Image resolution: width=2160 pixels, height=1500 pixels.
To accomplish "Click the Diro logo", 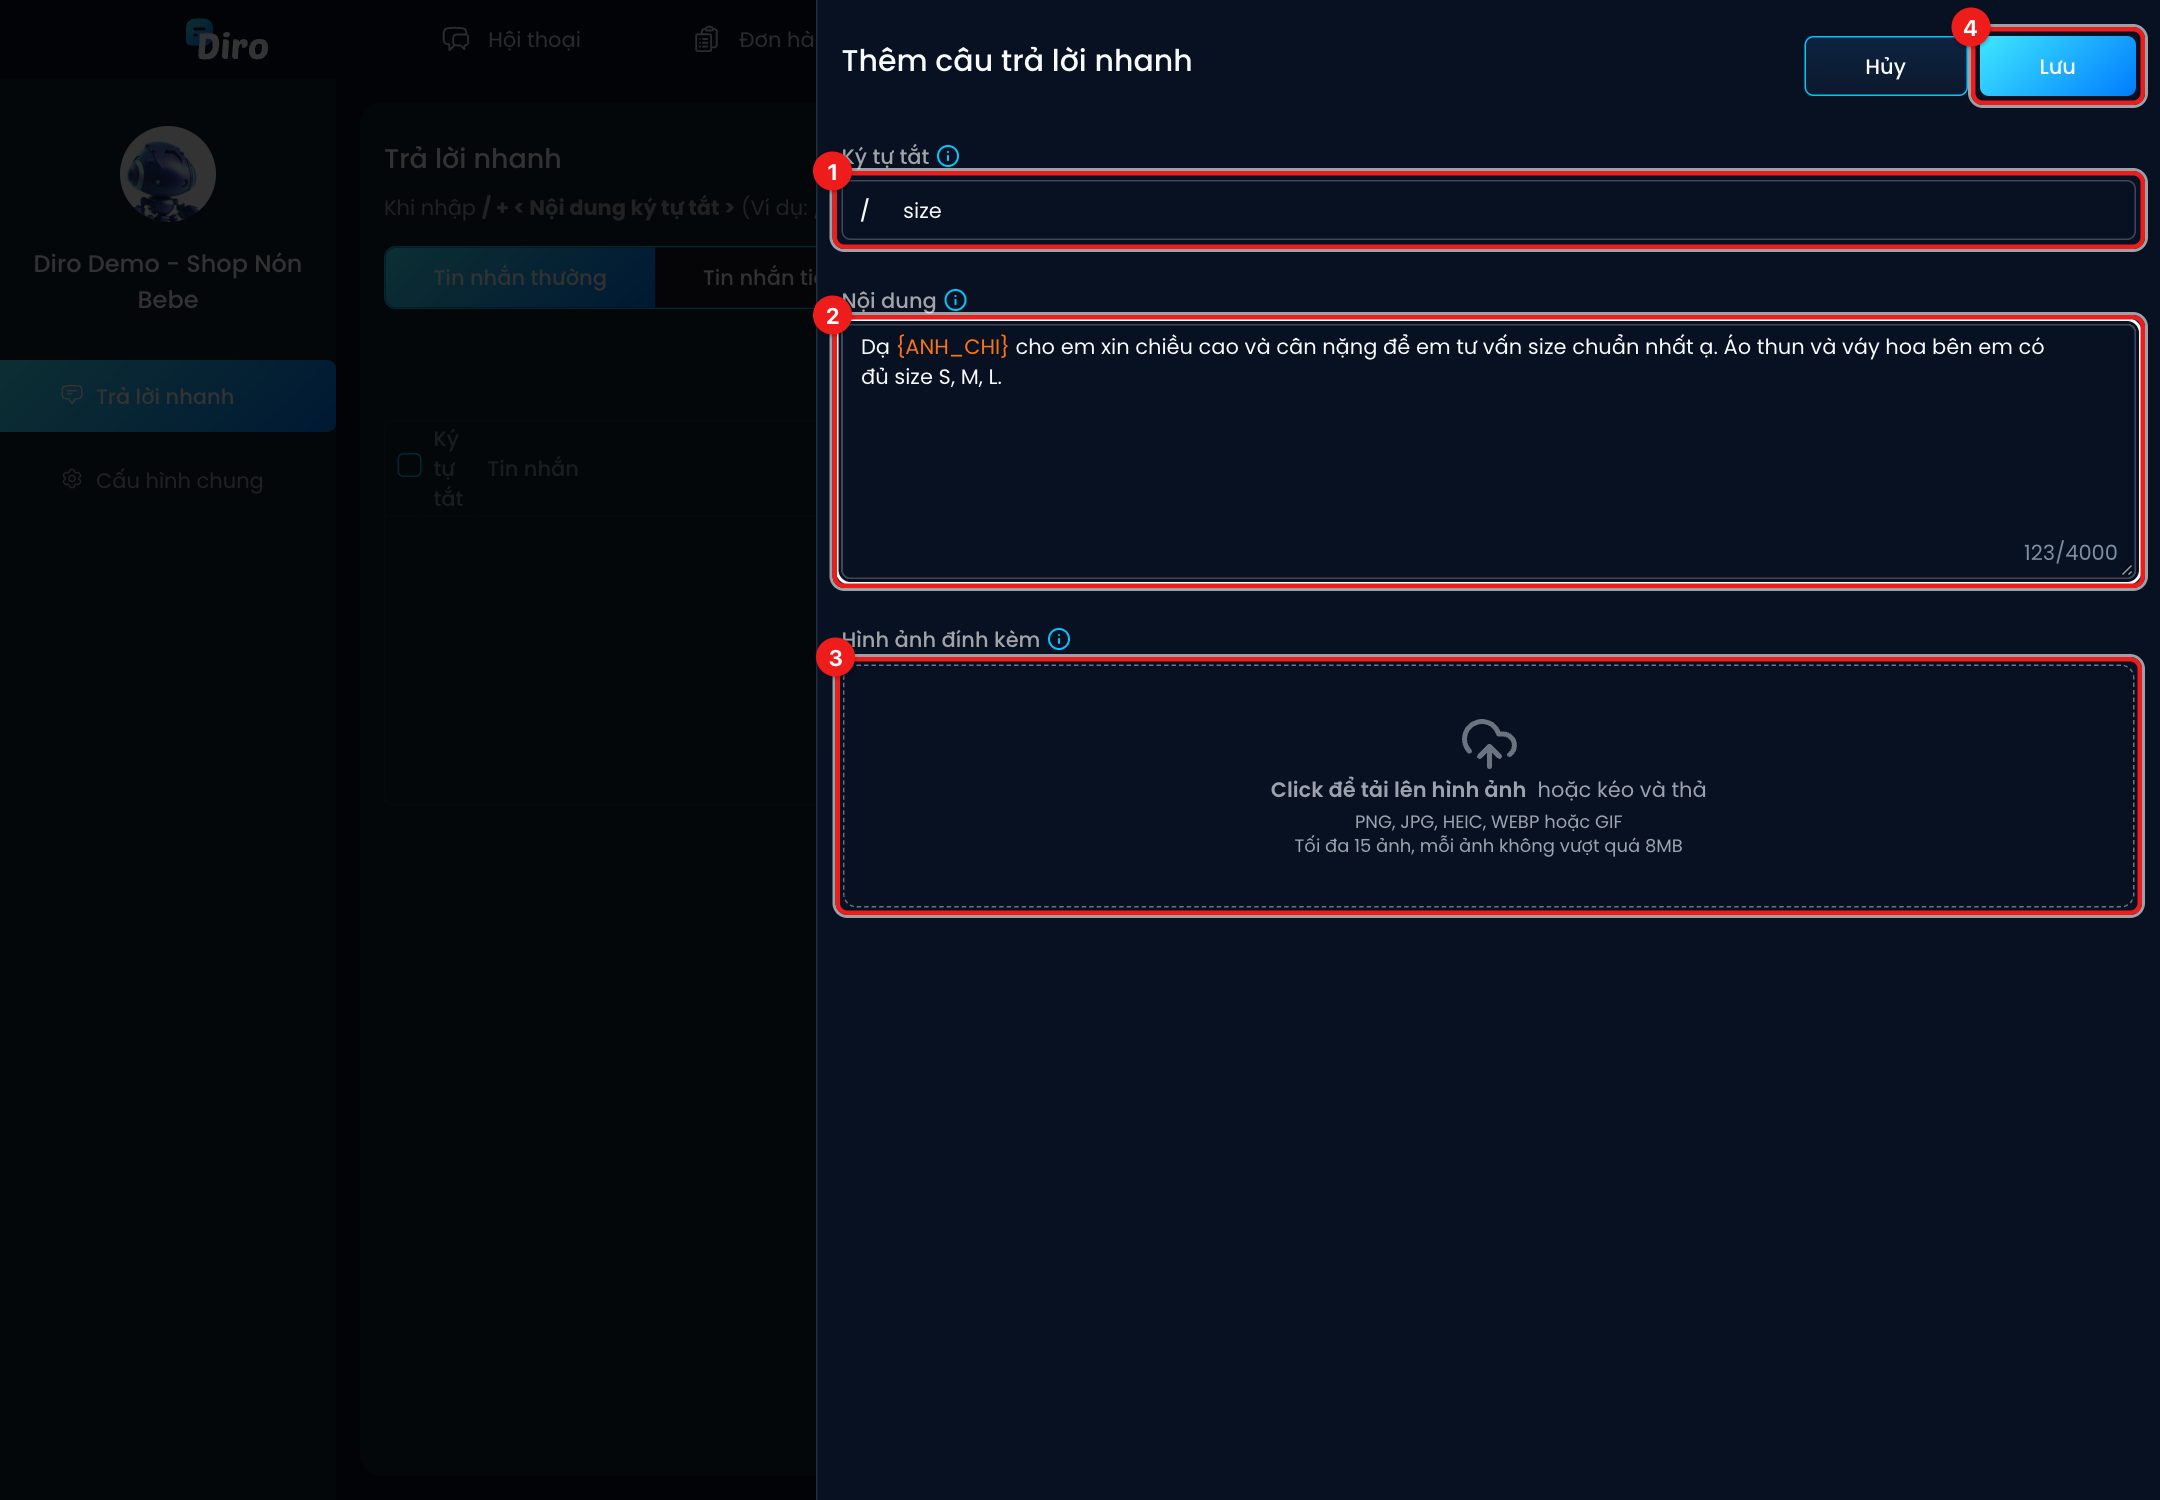I will [x=228, y=41].
